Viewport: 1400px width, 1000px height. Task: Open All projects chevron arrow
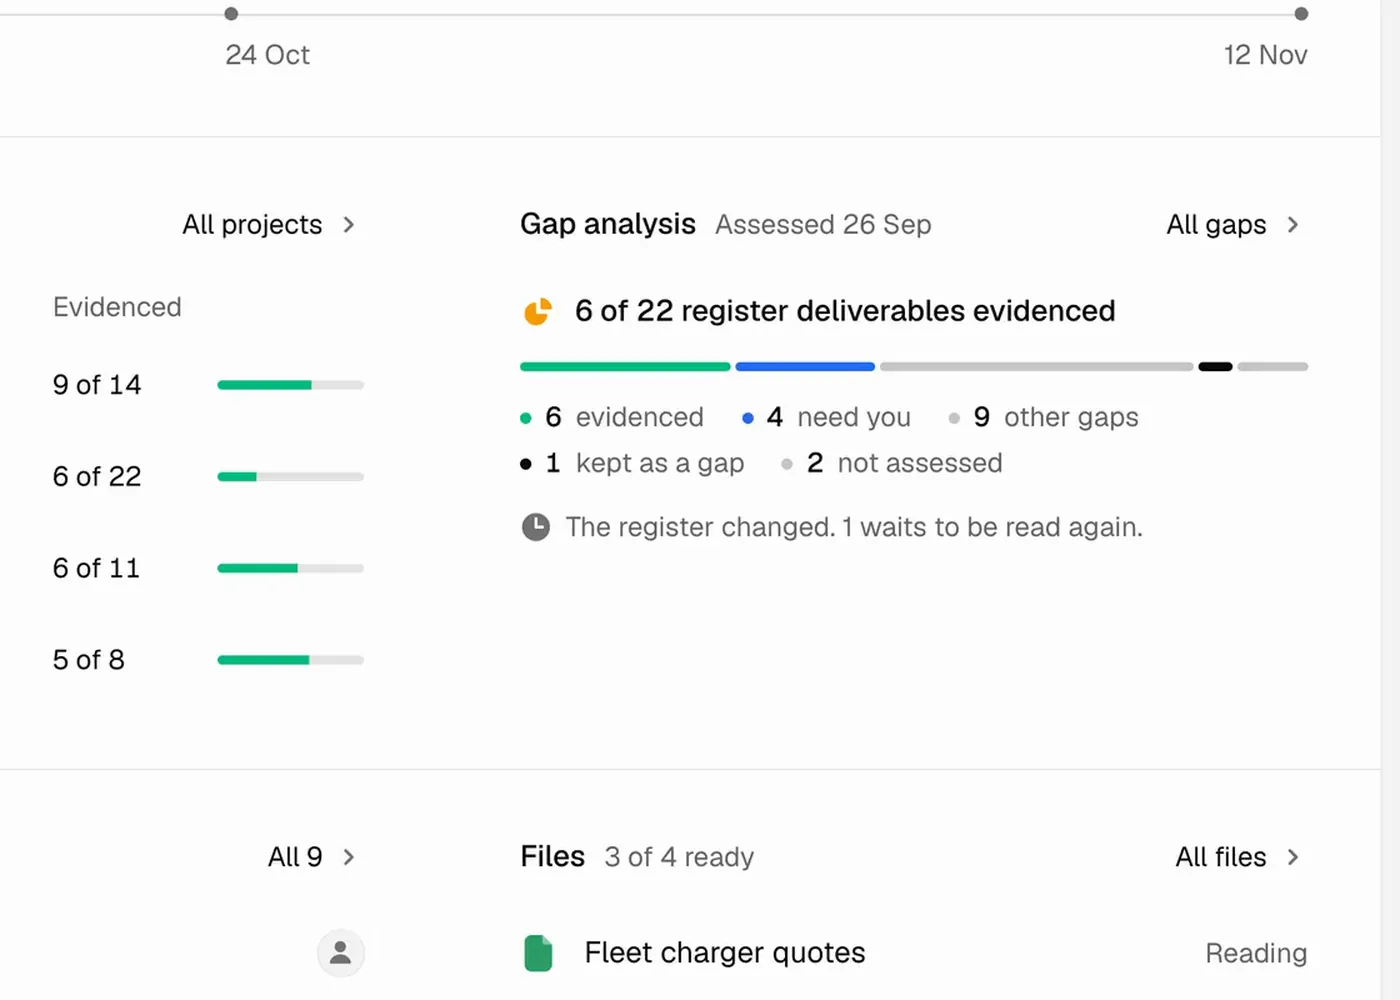point(349,225)
